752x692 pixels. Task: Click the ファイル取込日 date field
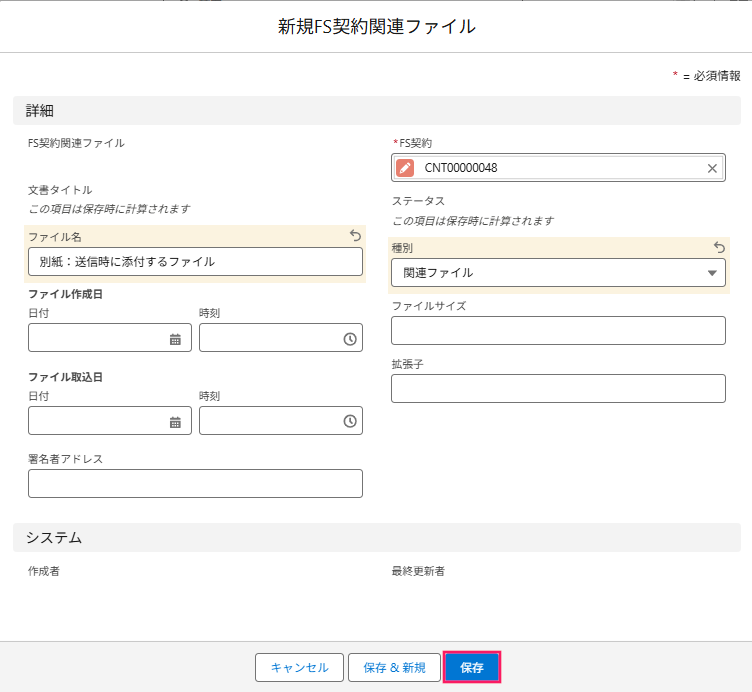[x=110, y=421]
